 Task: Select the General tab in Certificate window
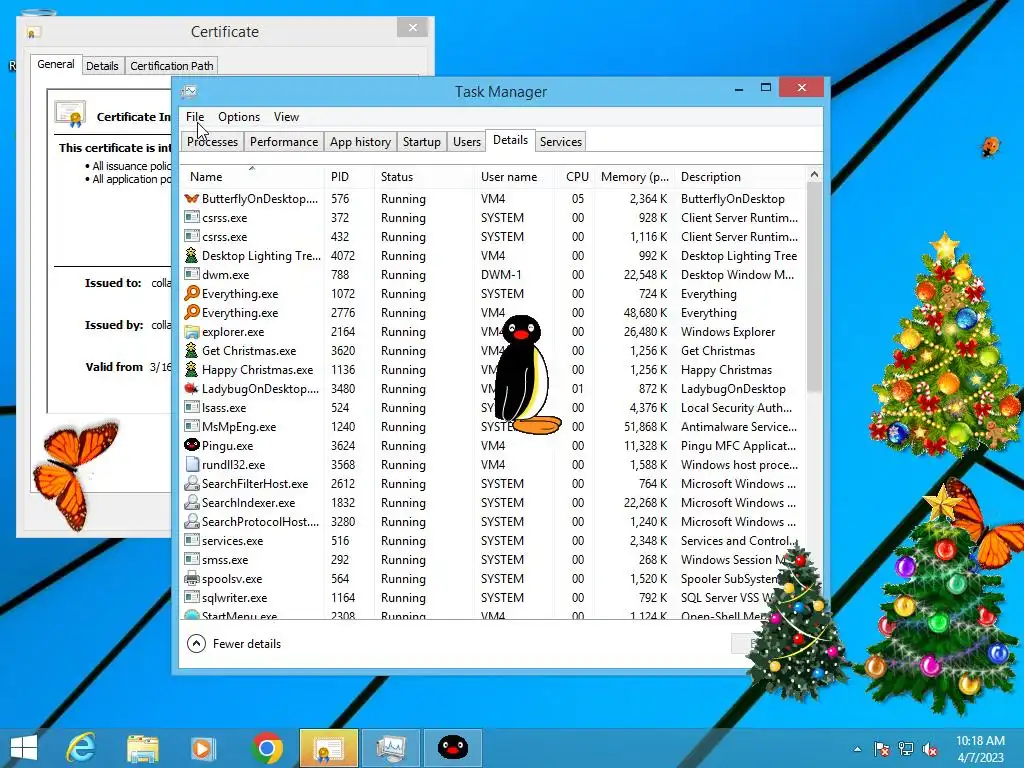(56, 64)
